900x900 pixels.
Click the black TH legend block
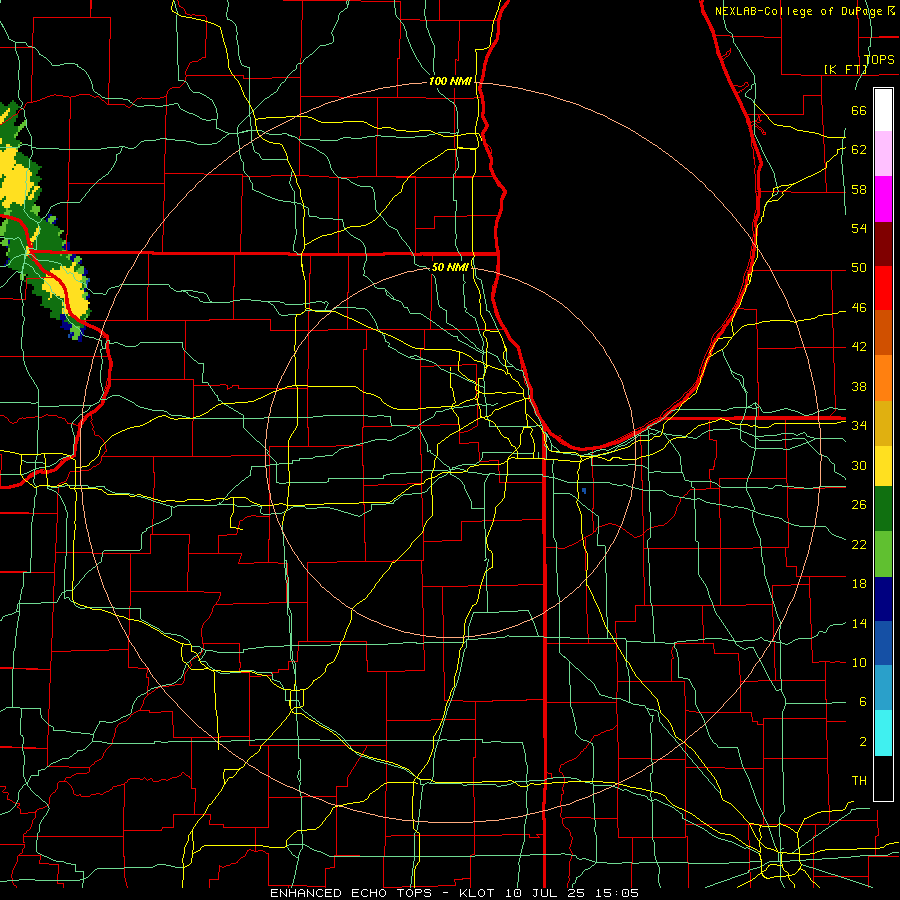pos(883,778)
